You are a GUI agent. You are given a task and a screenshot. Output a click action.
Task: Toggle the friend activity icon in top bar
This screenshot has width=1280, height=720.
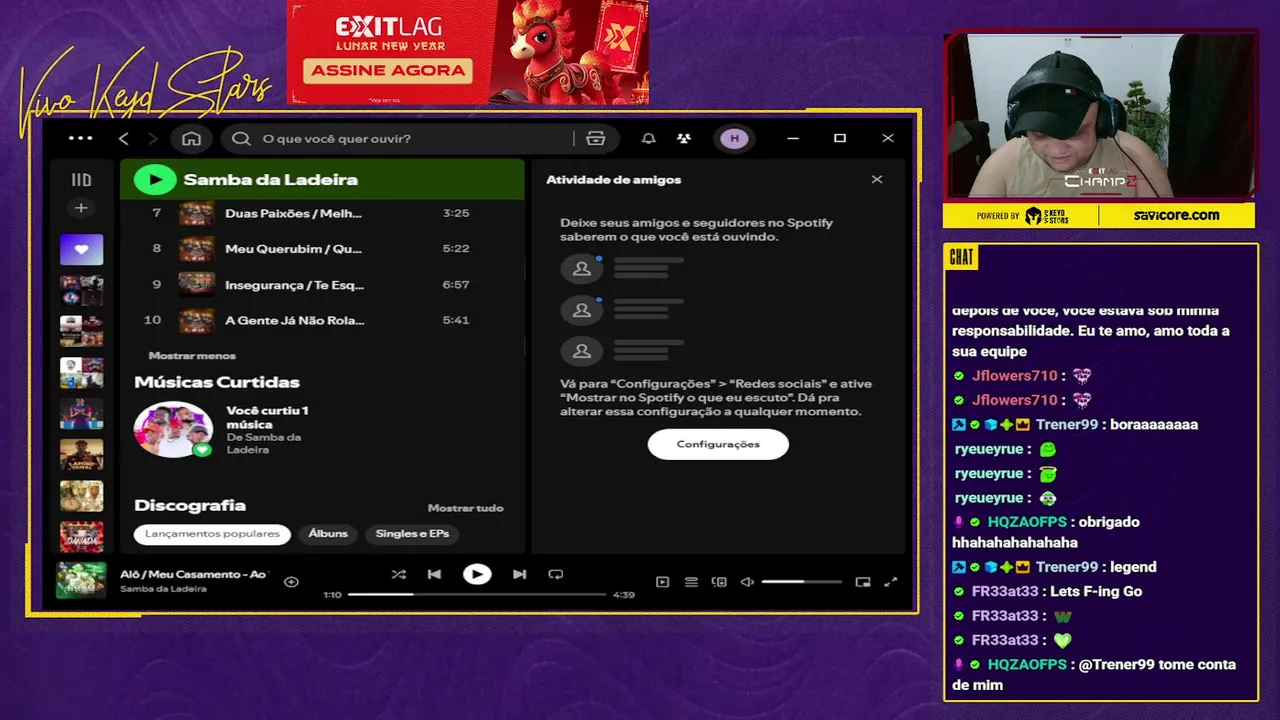pos(684,138)
